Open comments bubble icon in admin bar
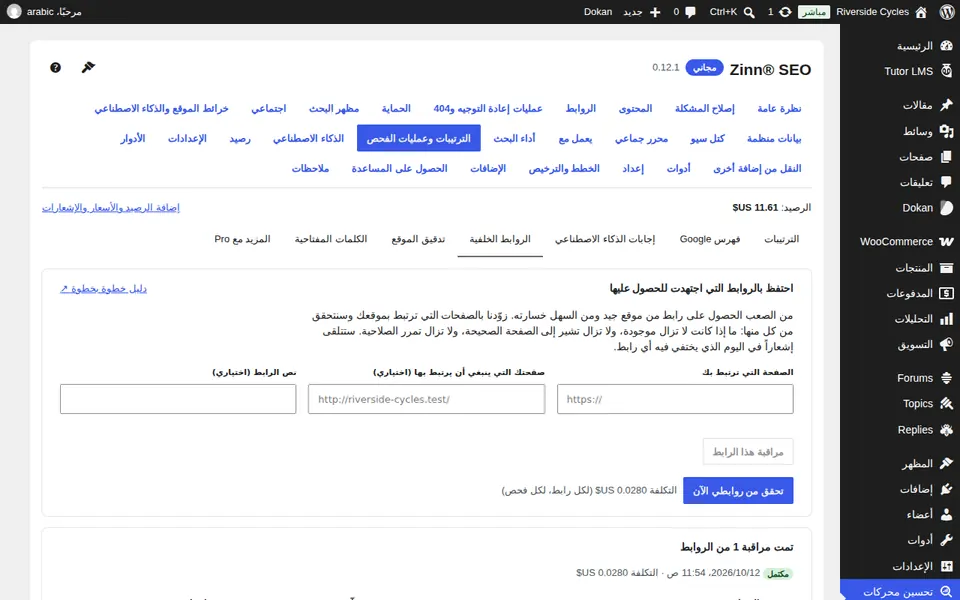This screenshot has height=600, width=960. [691, 12]
